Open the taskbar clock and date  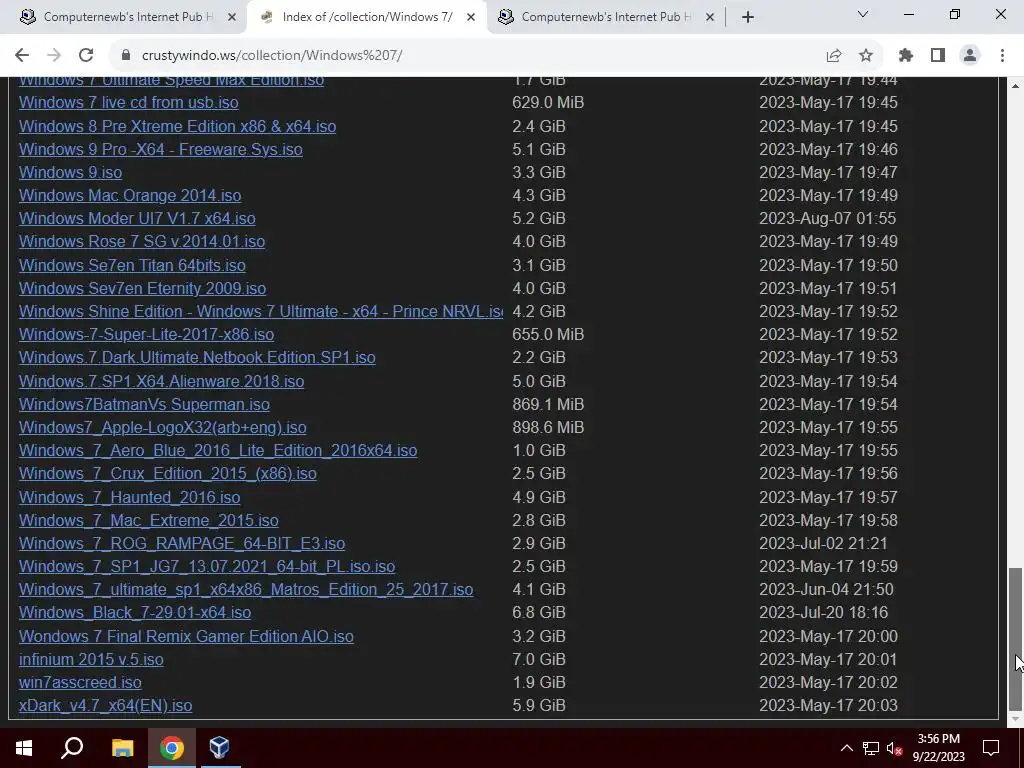tap(938, 748)
